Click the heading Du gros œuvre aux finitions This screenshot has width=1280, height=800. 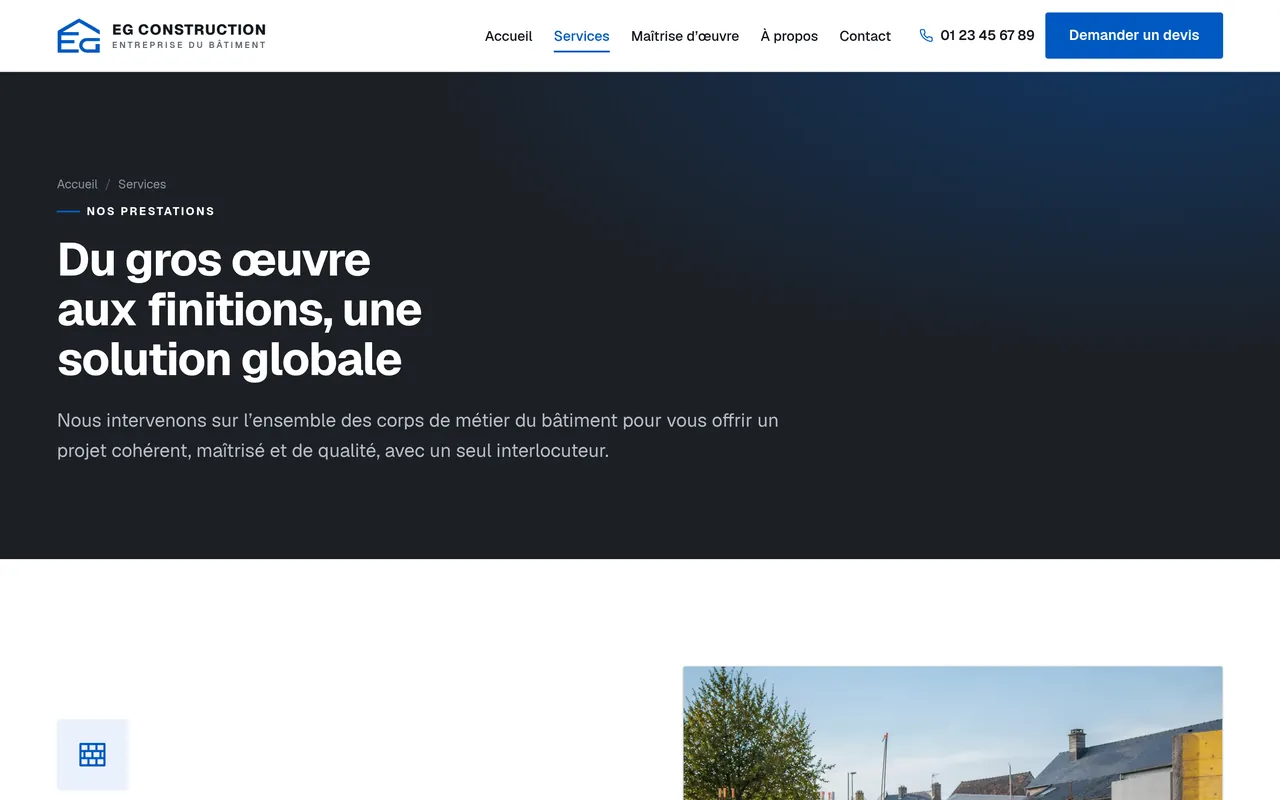(240, 309)
